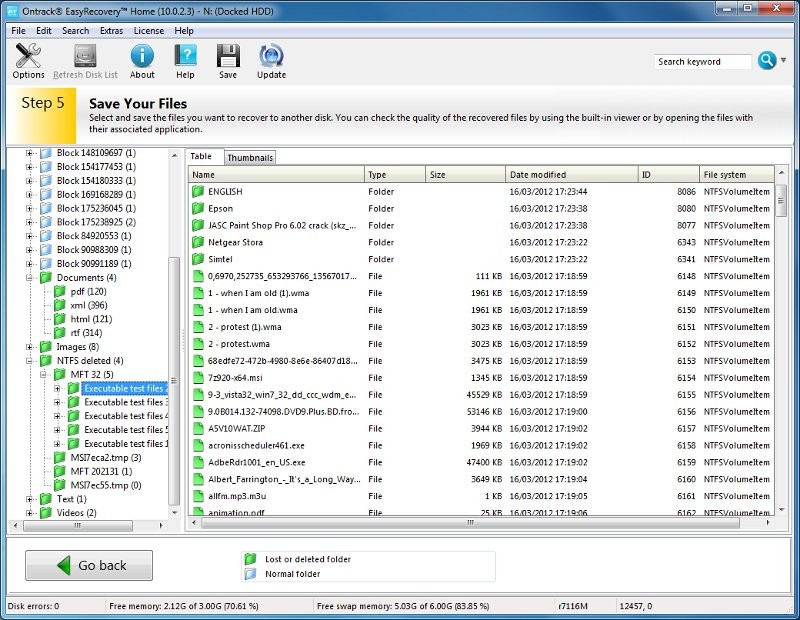Screen dimensions: 800x620
Task: Open the Help menu in menu bar
Action: click(x=184, y=31)
